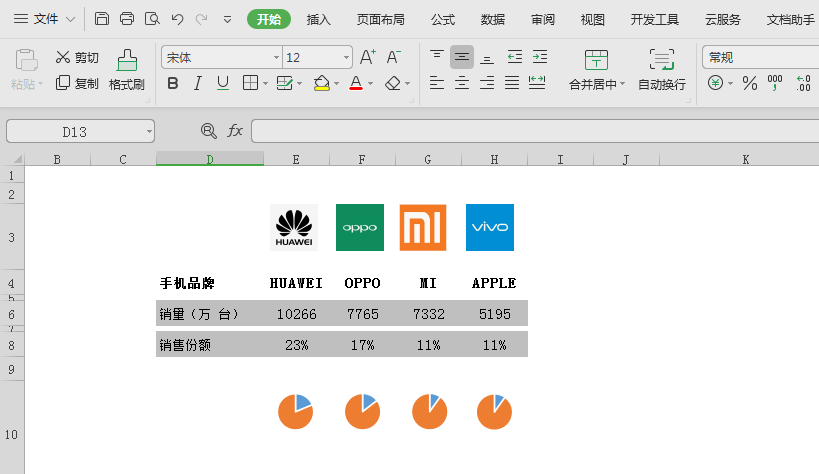The height and width of the screenshot is (474, 819).
Task: Expand the chevron beside 文件
Action: pos(71,20)
